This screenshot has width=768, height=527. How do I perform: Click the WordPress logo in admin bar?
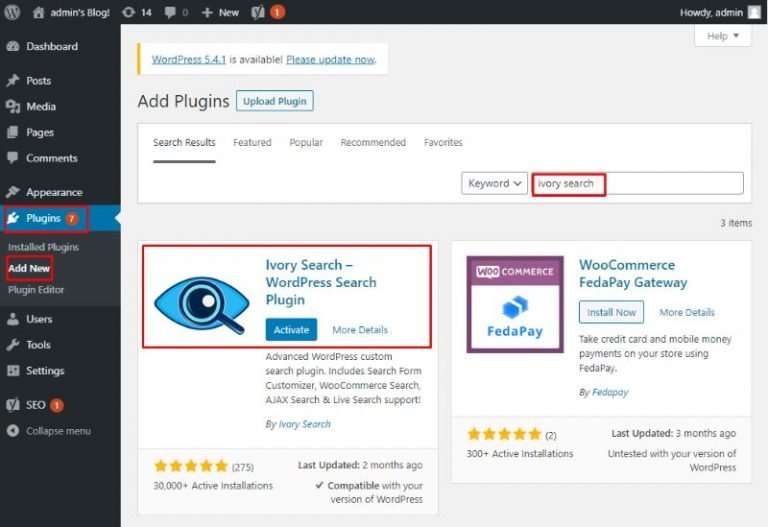tap(12, 12)
